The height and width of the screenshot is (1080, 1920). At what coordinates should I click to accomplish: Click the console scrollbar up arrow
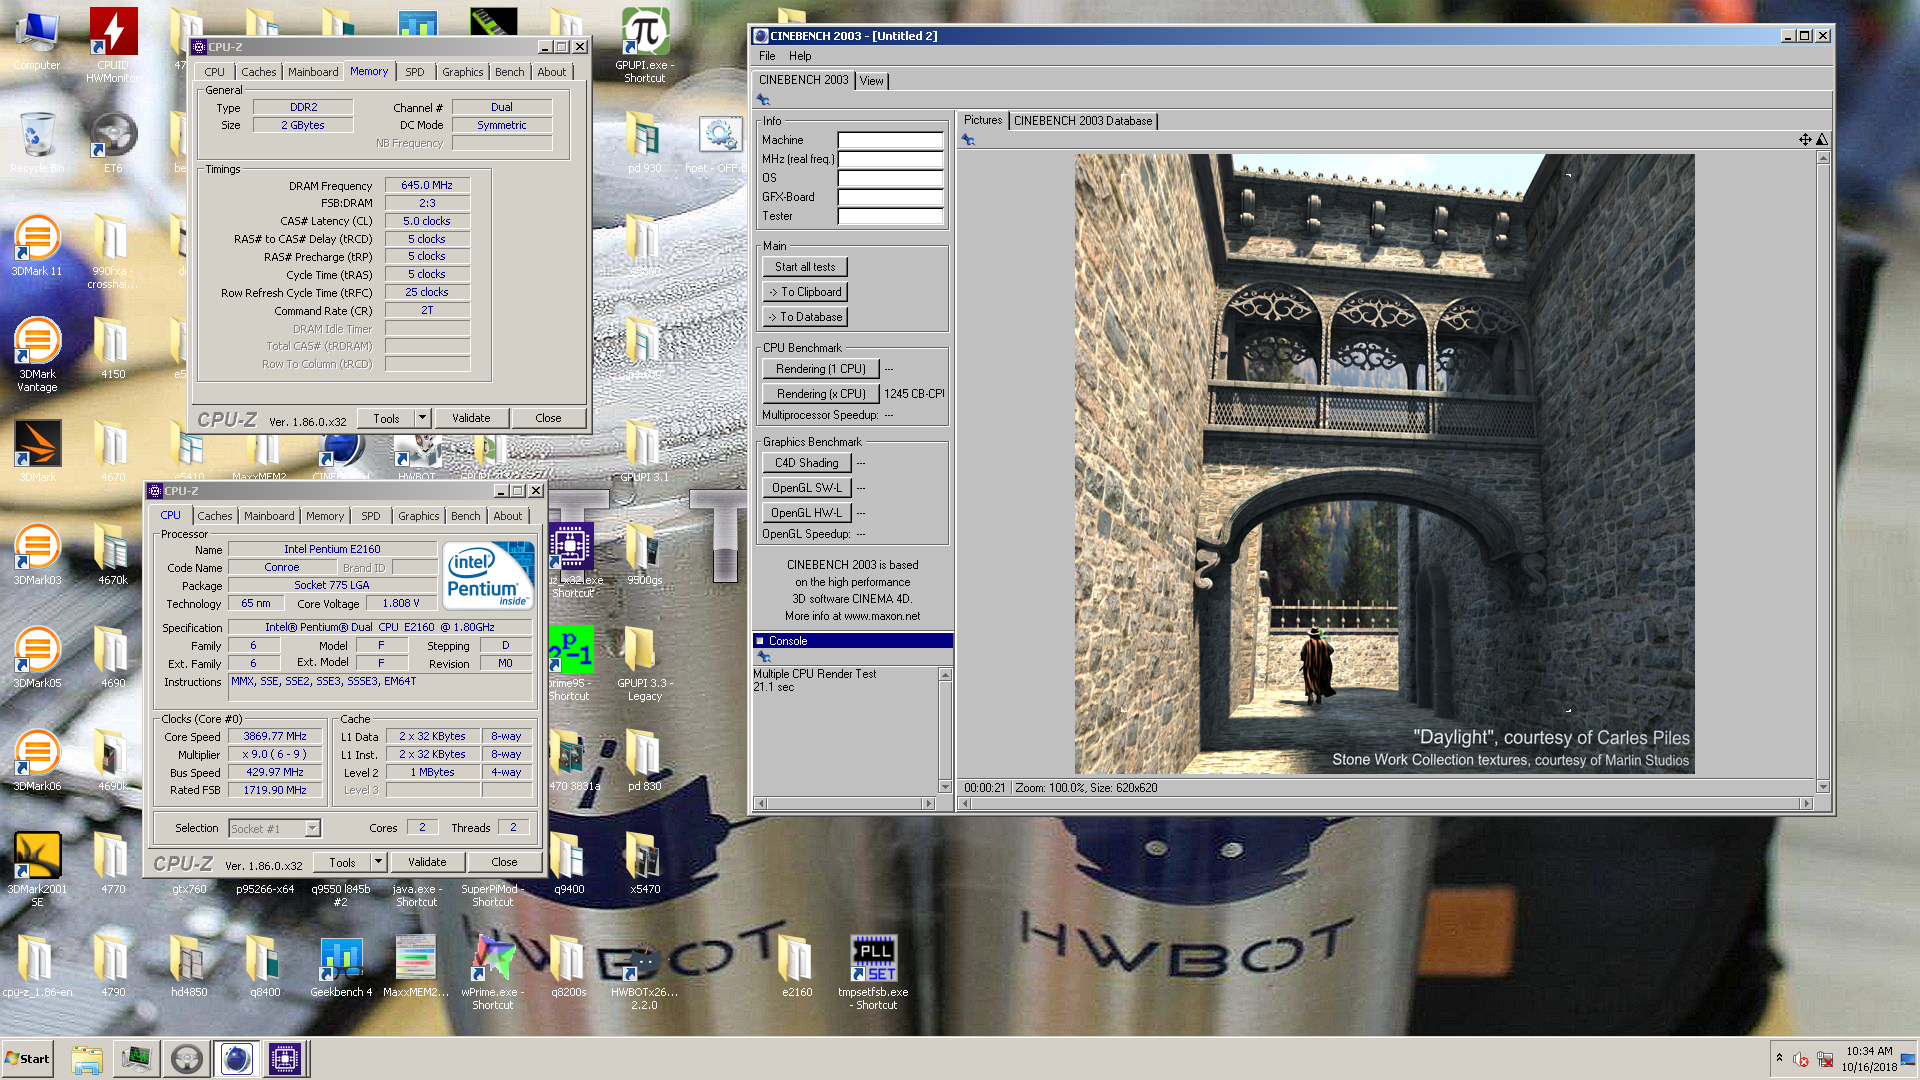point(945,675)
